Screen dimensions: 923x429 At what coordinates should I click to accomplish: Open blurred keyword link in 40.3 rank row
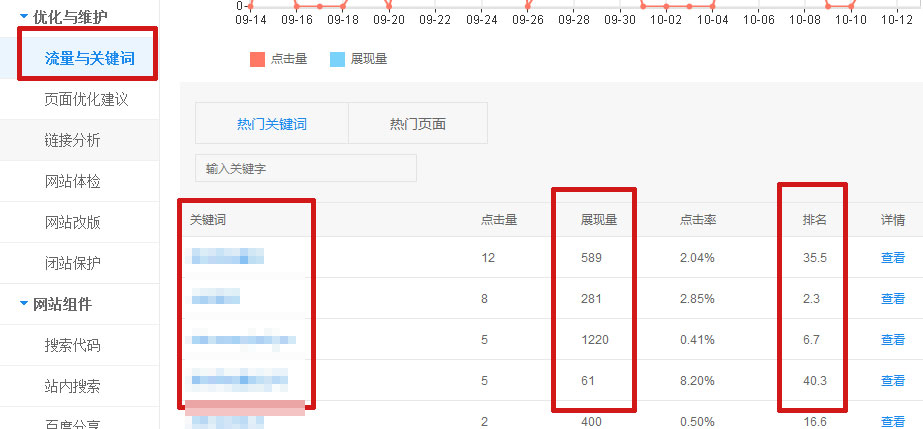coord(239,380)
